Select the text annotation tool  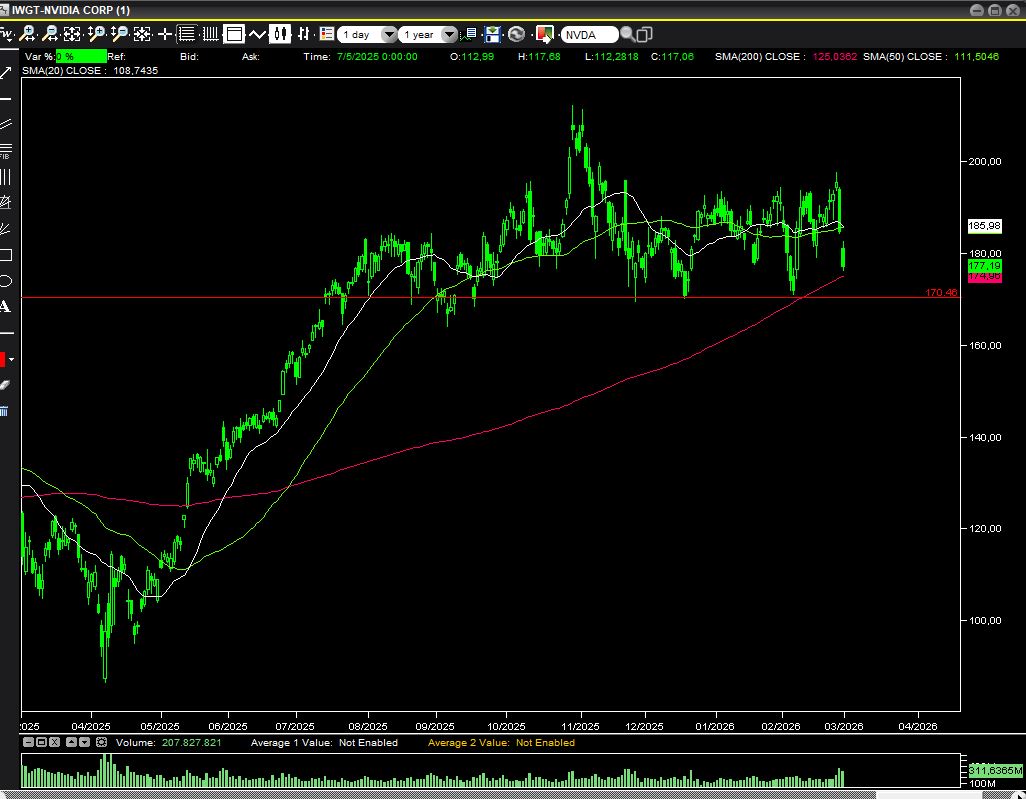click(5, 307)
